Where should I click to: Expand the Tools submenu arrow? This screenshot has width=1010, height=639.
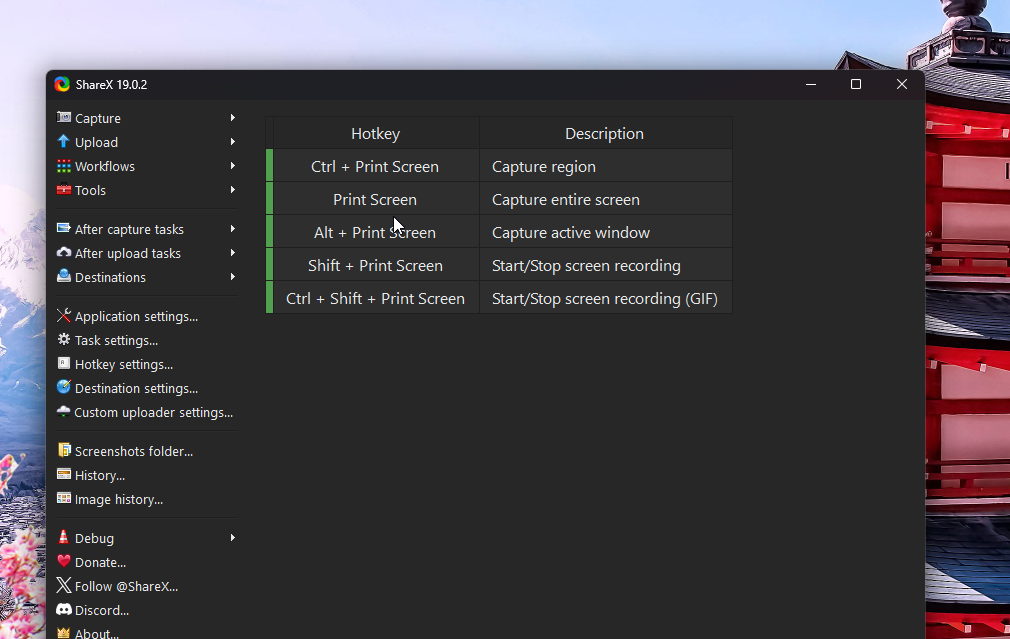(233, 190)
